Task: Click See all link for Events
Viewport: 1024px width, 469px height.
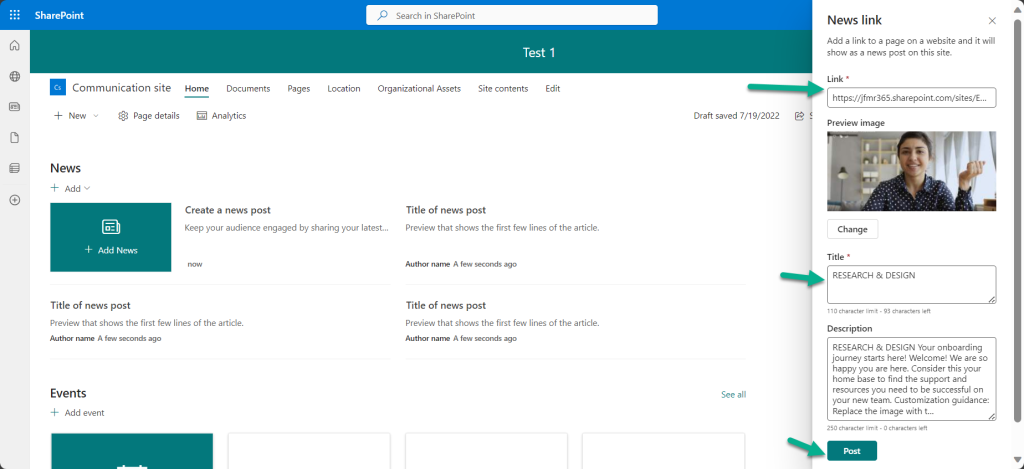Action: pyautogui.click(x=733, y=395)
